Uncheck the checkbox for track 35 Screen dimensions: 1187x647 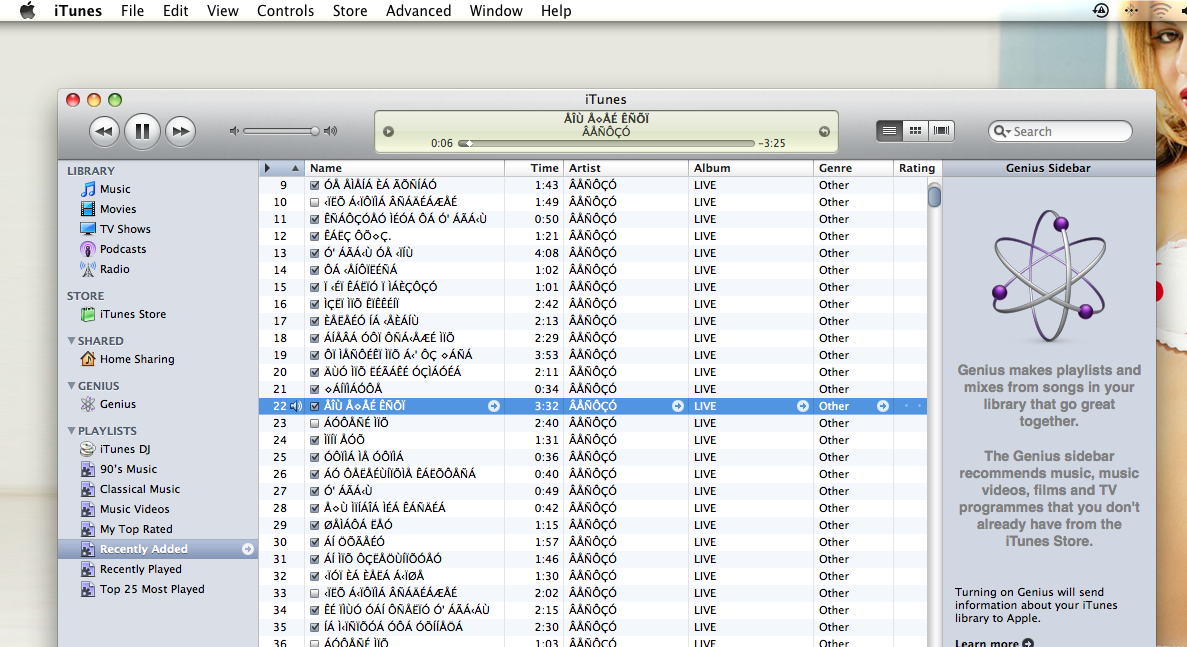(x=314, y=627)
